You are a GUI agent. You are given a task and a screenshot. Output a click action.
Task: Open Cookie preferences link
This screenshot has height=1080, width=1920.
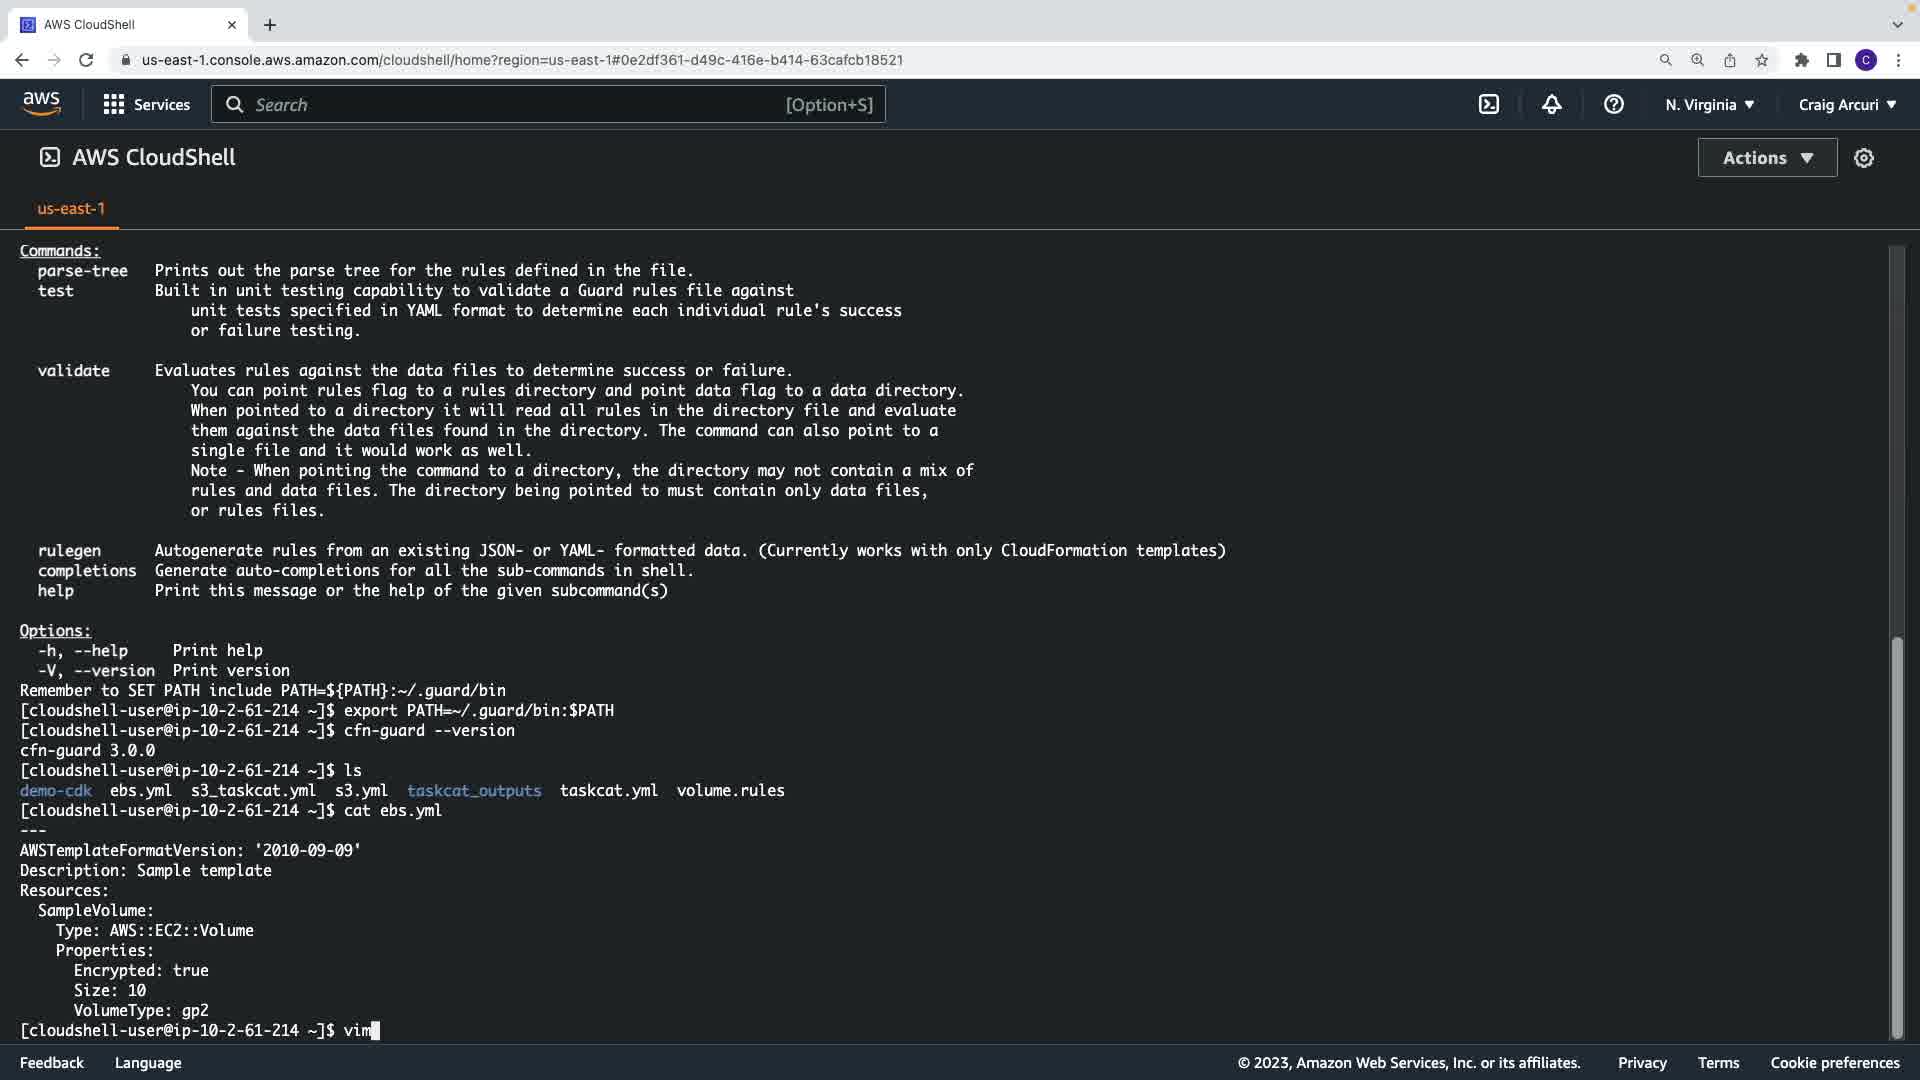pyautogui.click(x=1834, y=1063)
